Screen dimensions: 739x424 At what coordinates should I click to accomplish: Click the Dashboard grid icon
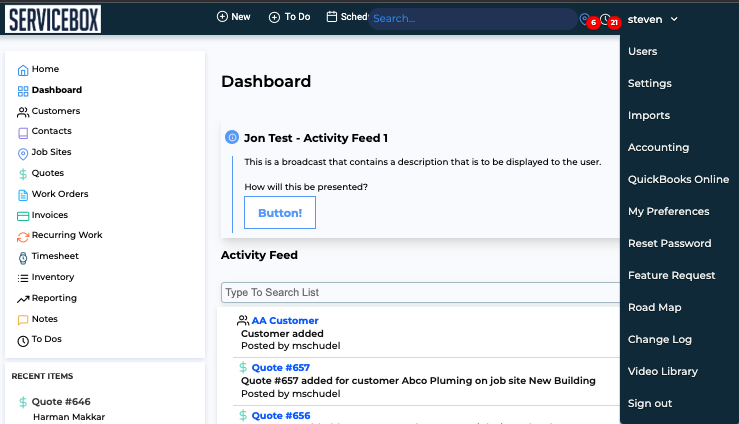tap(23, 91)
